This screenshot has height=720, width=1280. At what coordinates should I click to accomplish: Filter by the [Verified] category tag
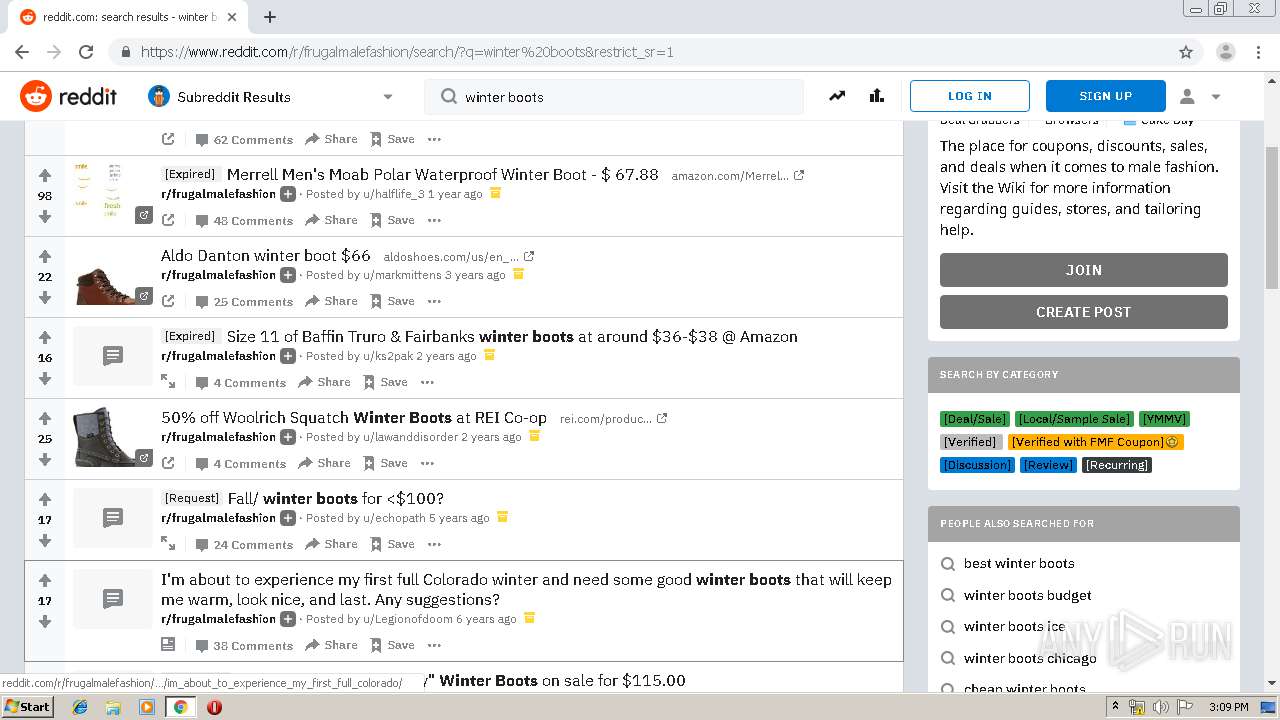971,442
